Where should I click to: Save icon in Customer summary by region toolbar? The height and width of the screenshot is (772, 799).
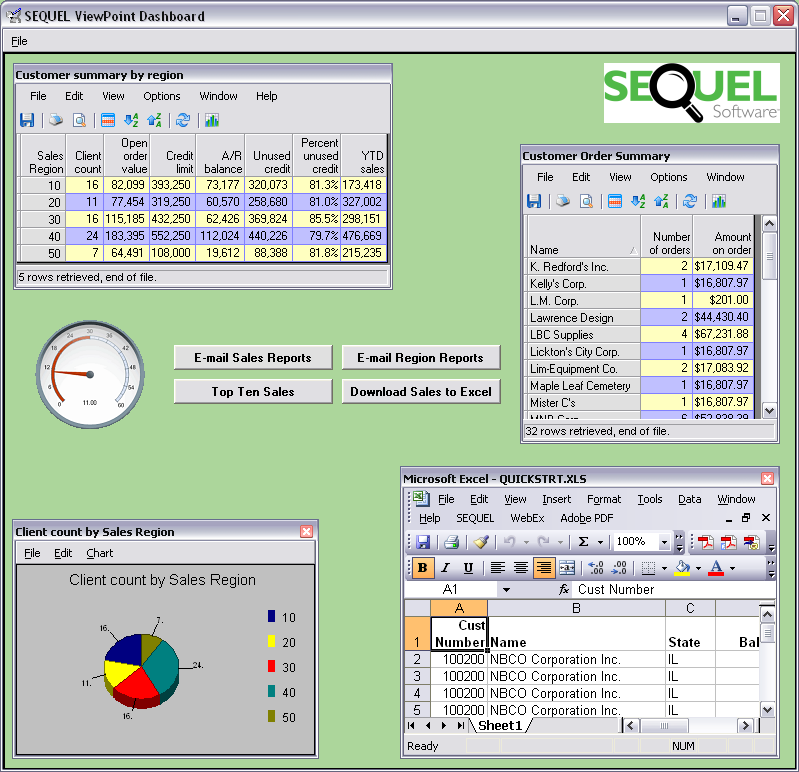(x=26, y=120)
